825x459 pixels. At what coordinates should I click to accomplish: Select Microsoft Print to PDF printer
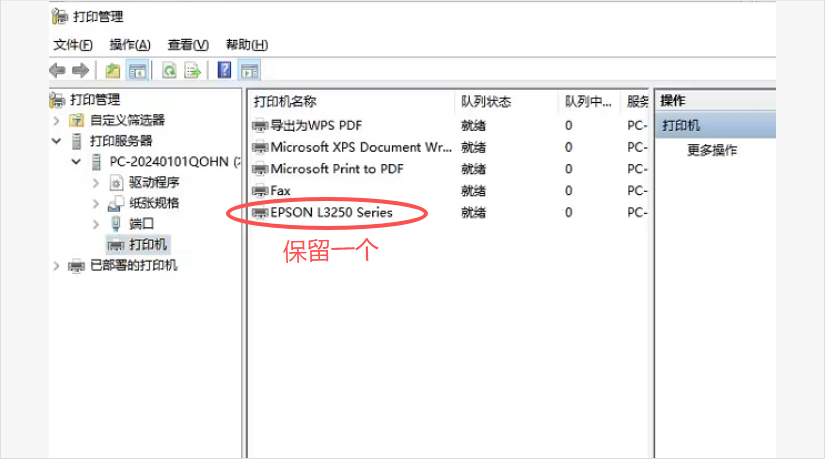click(x=336, y=169)
